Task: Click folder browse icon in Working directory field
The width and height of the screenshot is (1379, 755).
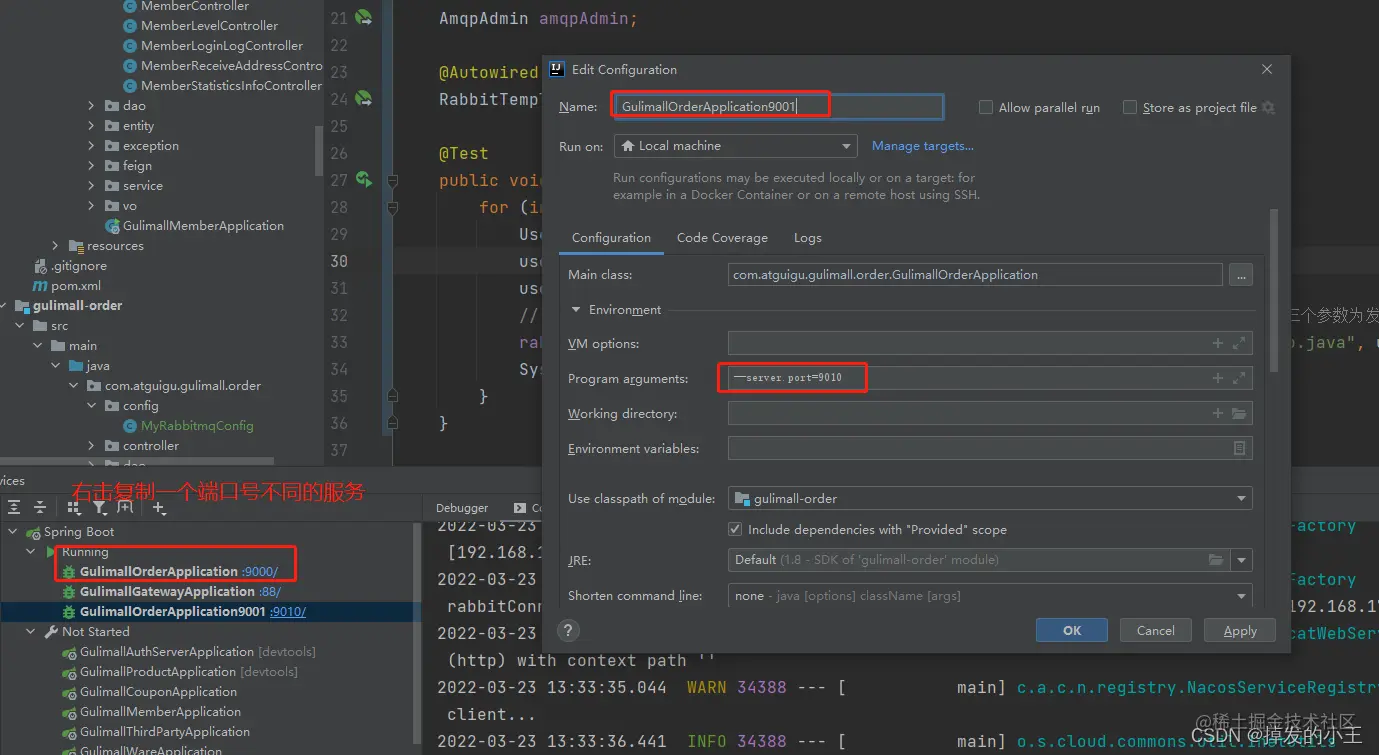Action: coord(1239,413)
